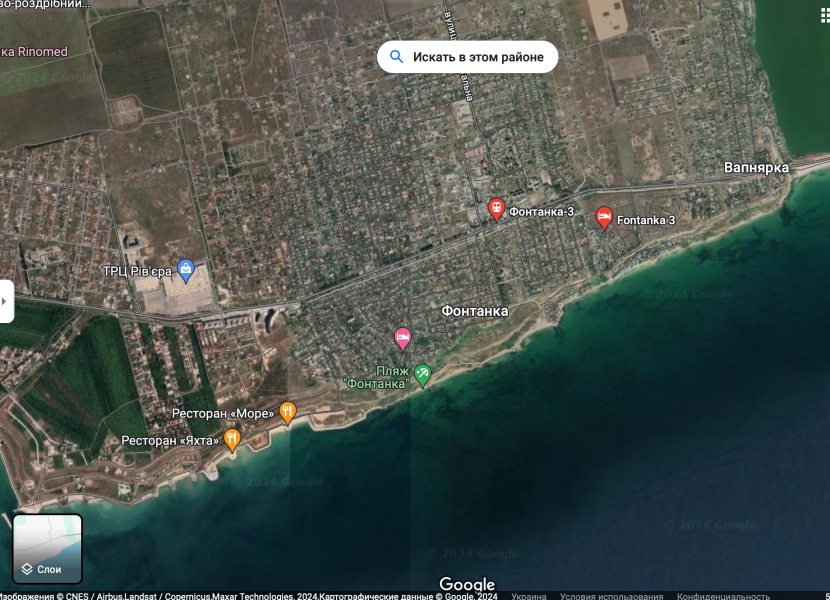Click the Google logo at the bottom
Viewport: 830px width, 600px height.
click(467, 584)
